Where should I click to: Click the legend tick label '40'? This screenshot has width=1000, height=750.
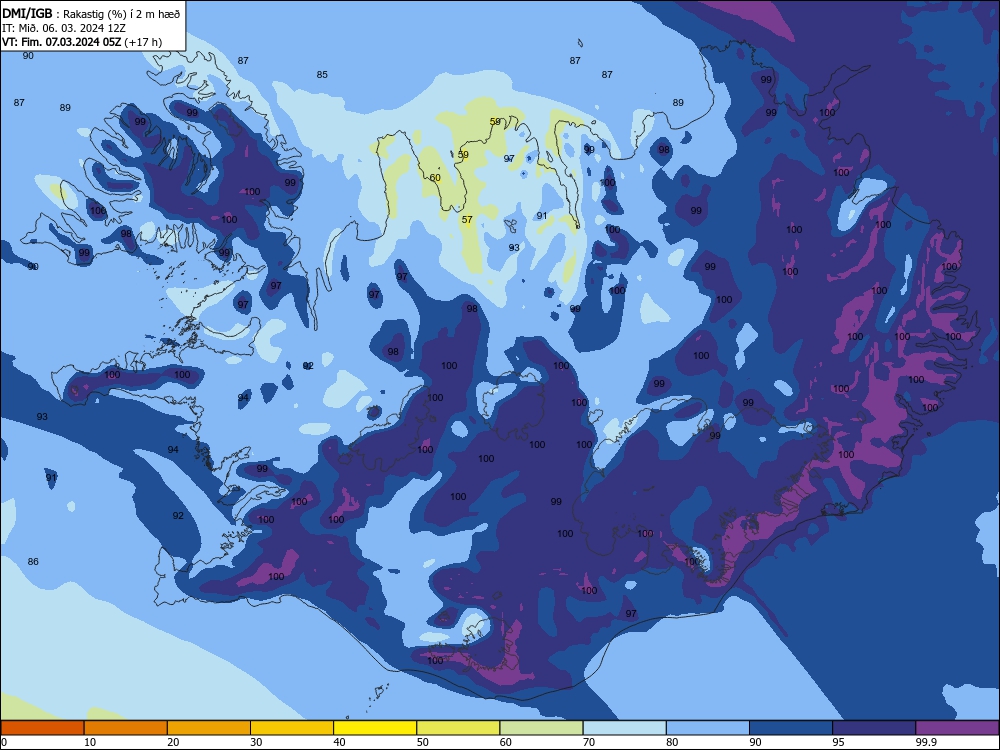339,742
